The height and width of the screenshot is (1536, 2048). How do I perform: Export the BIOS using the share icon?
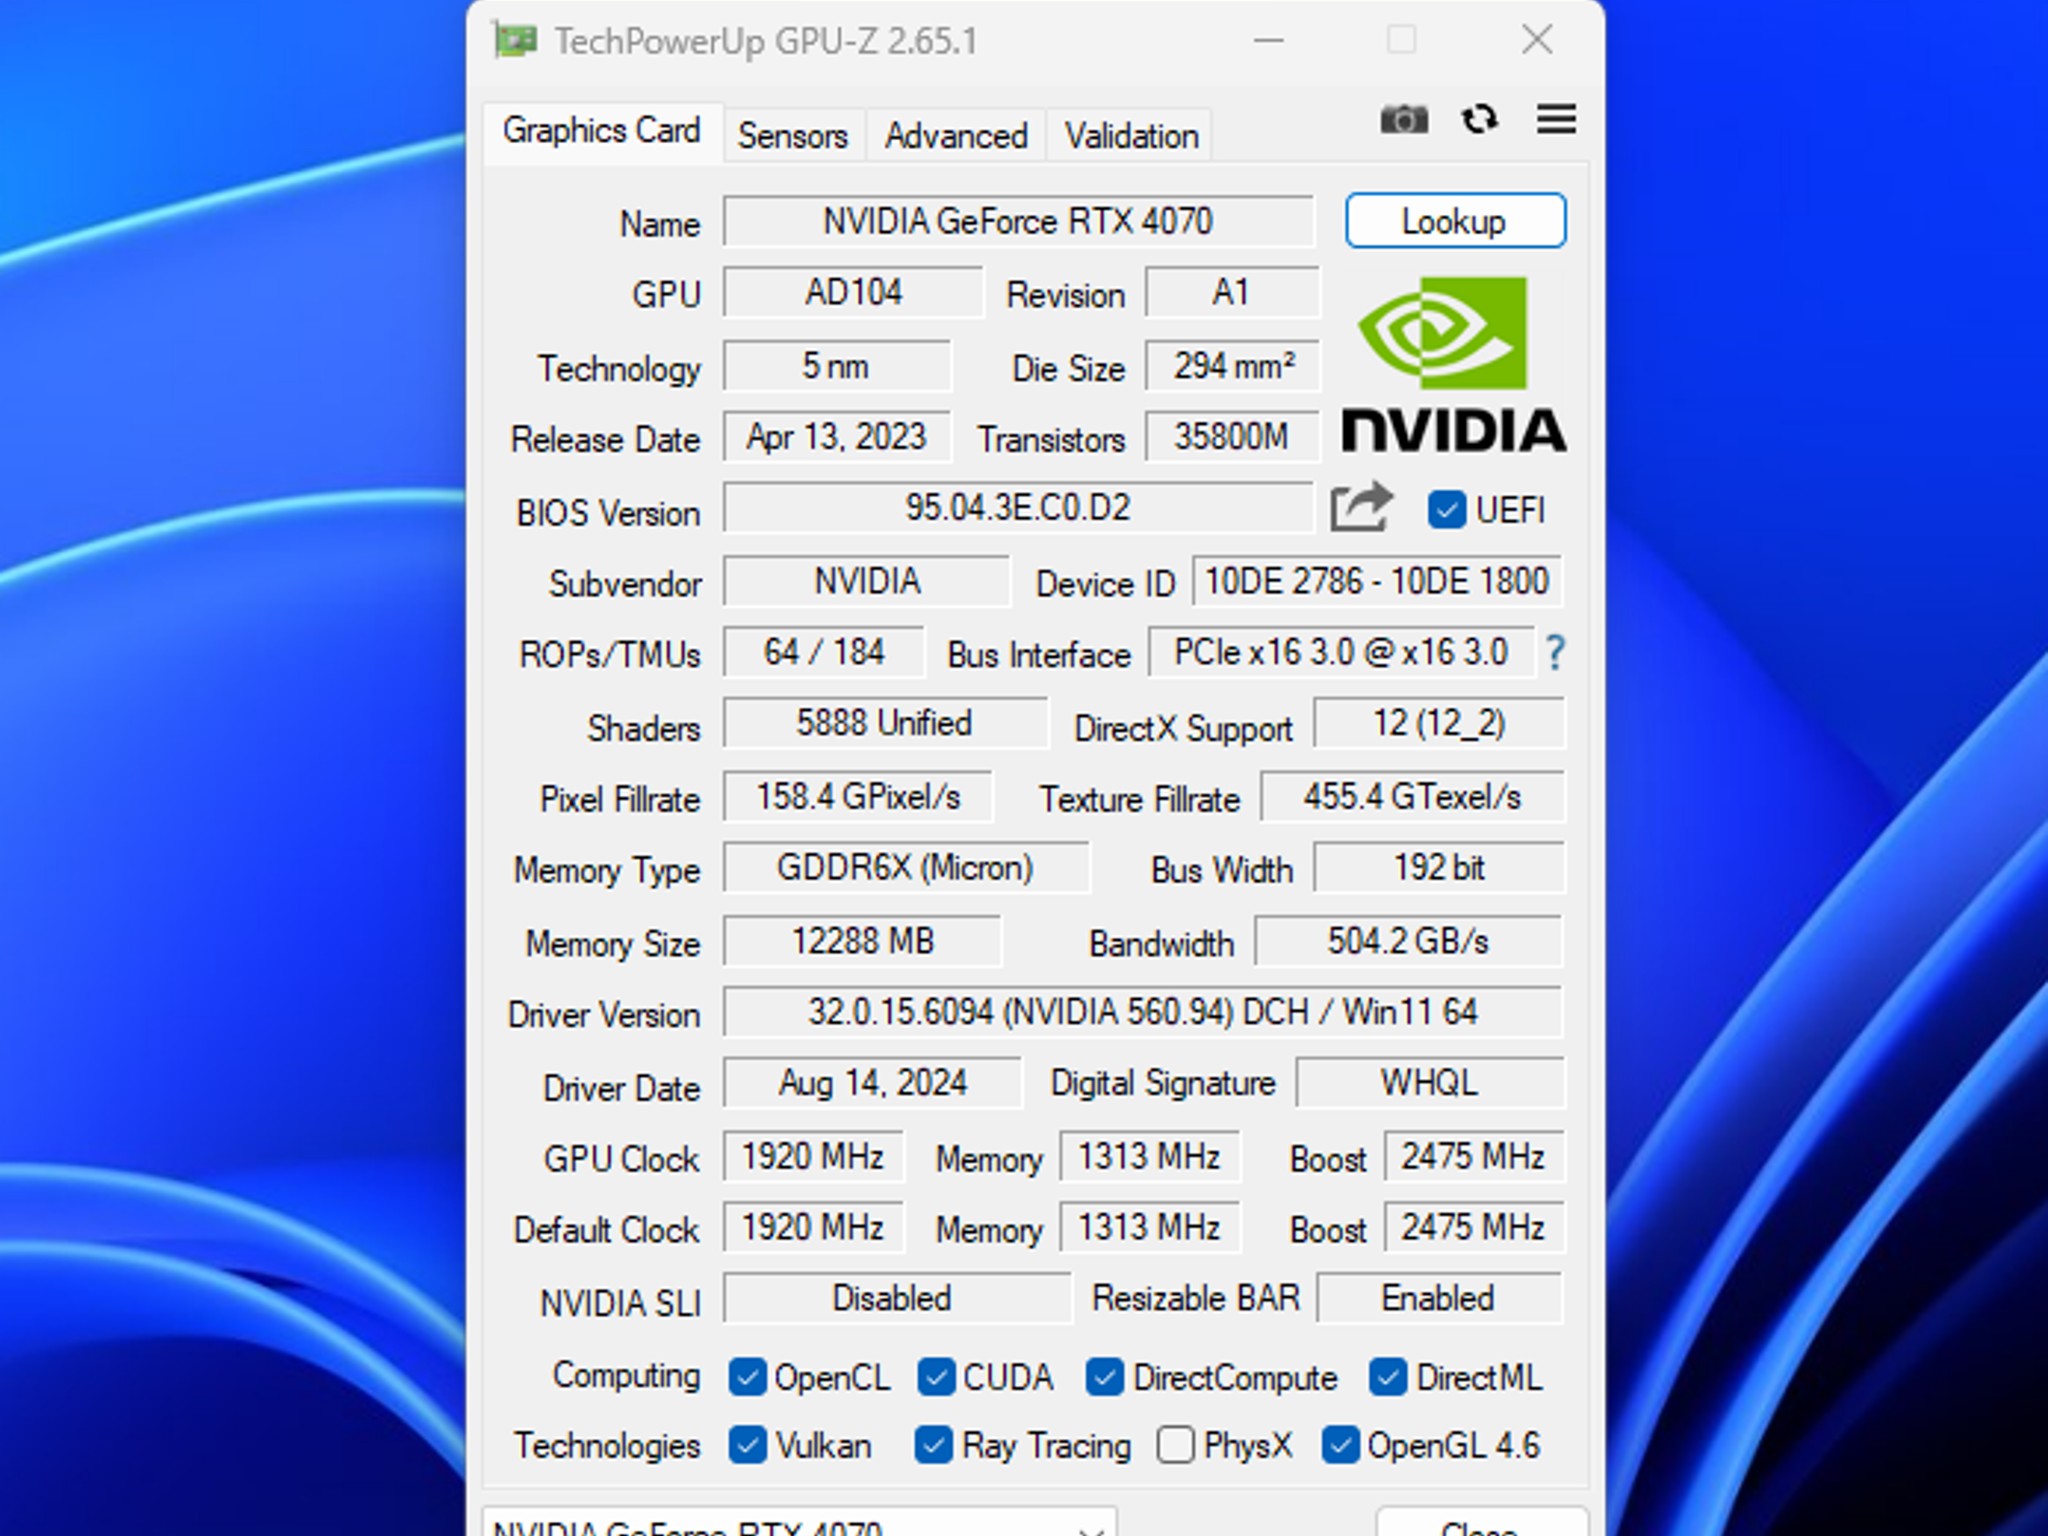click(1360, 507)
